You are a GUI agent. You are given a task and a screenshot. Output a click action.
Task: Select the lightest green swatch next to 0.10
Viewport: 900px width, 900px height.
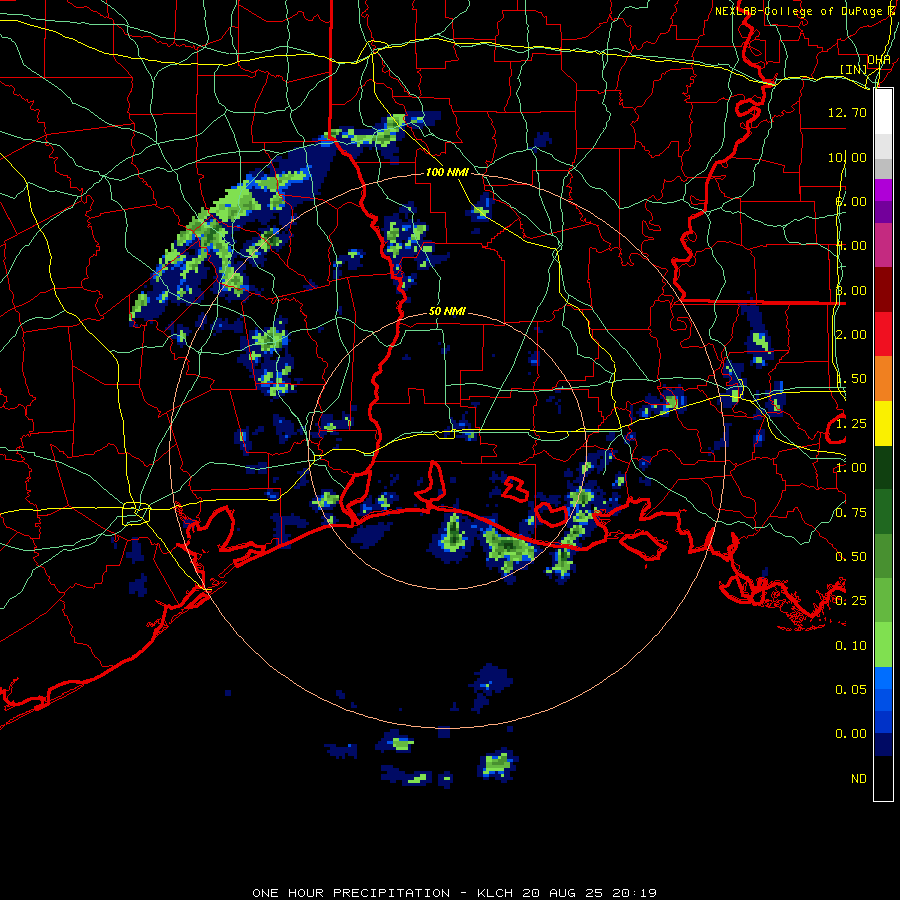click(883, 645)
